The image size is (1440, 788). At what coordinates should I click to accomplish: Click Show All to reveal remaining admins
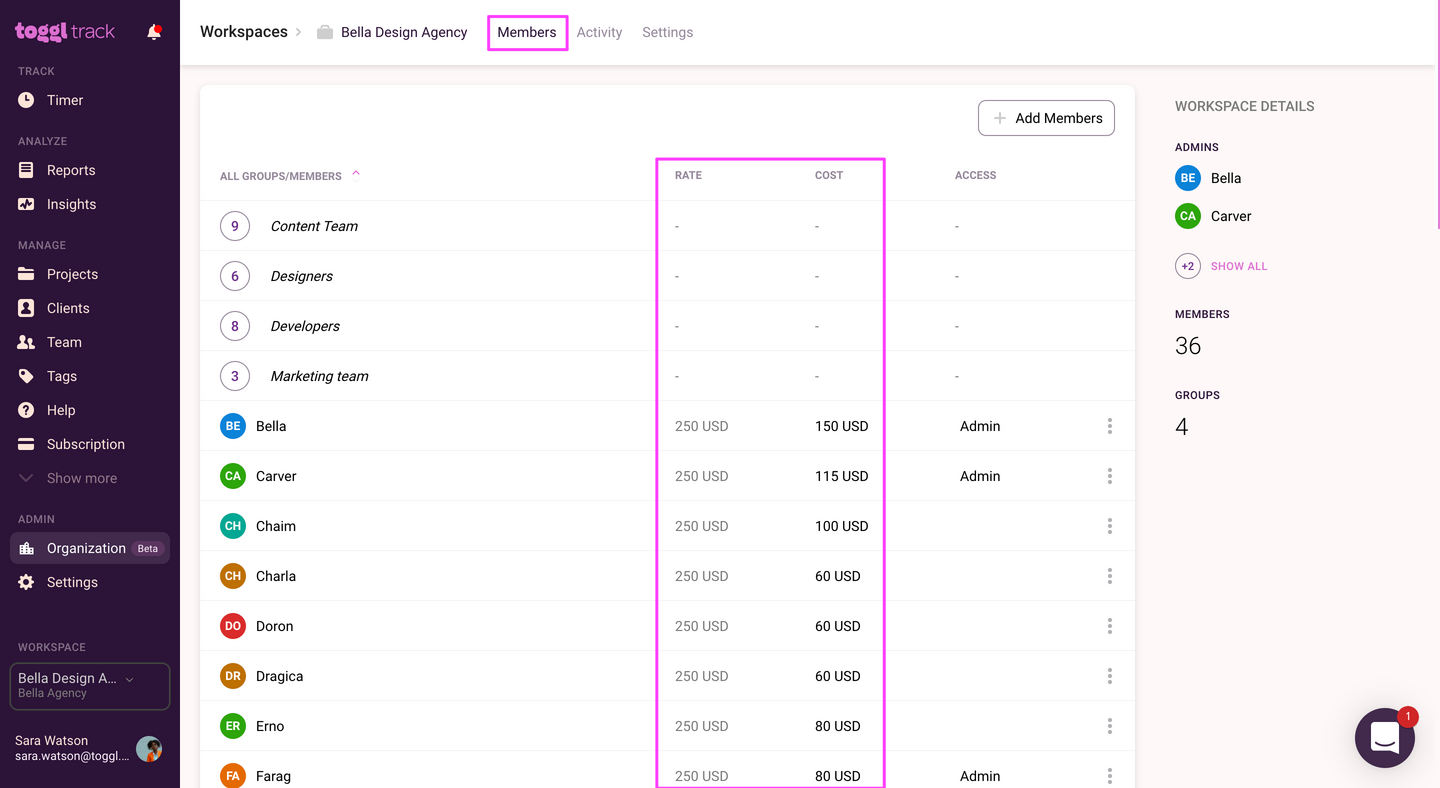[x=1239, y=266]
